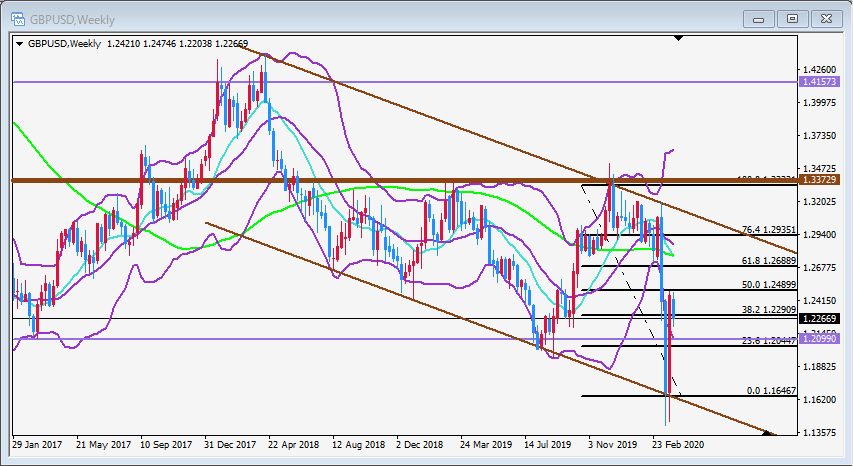Viewport: 853px width, 466px height.
Task: Select the 1.41573 purple price label
Action: click(819, 82)
